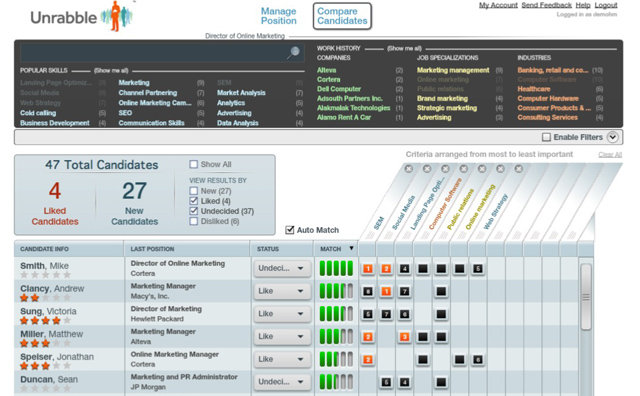This screenshot has height=396, width=640.
Task: Tick the Enable Filters checkbox
Action: tap(546, 137)
